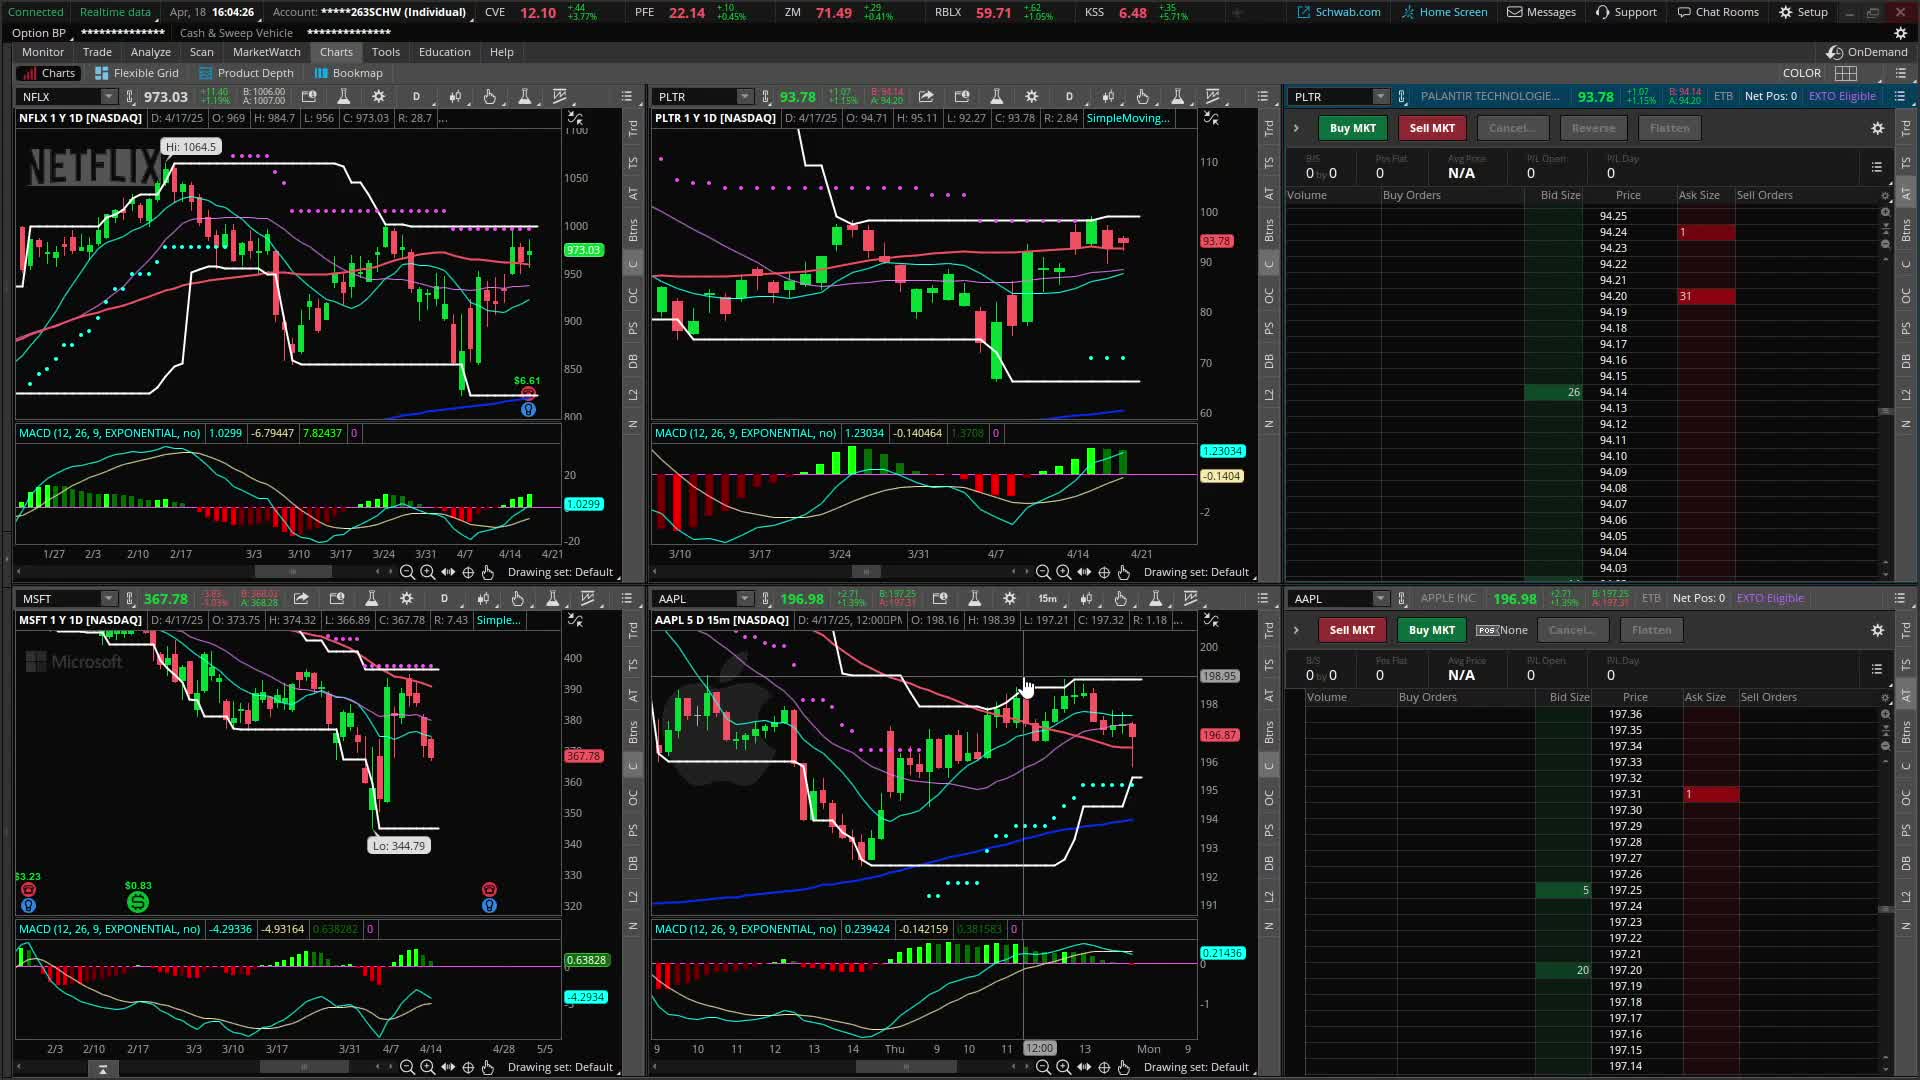Open PLTR chart symbol dropdown arrow
1920x1080 pixels.
pos(744,97)
